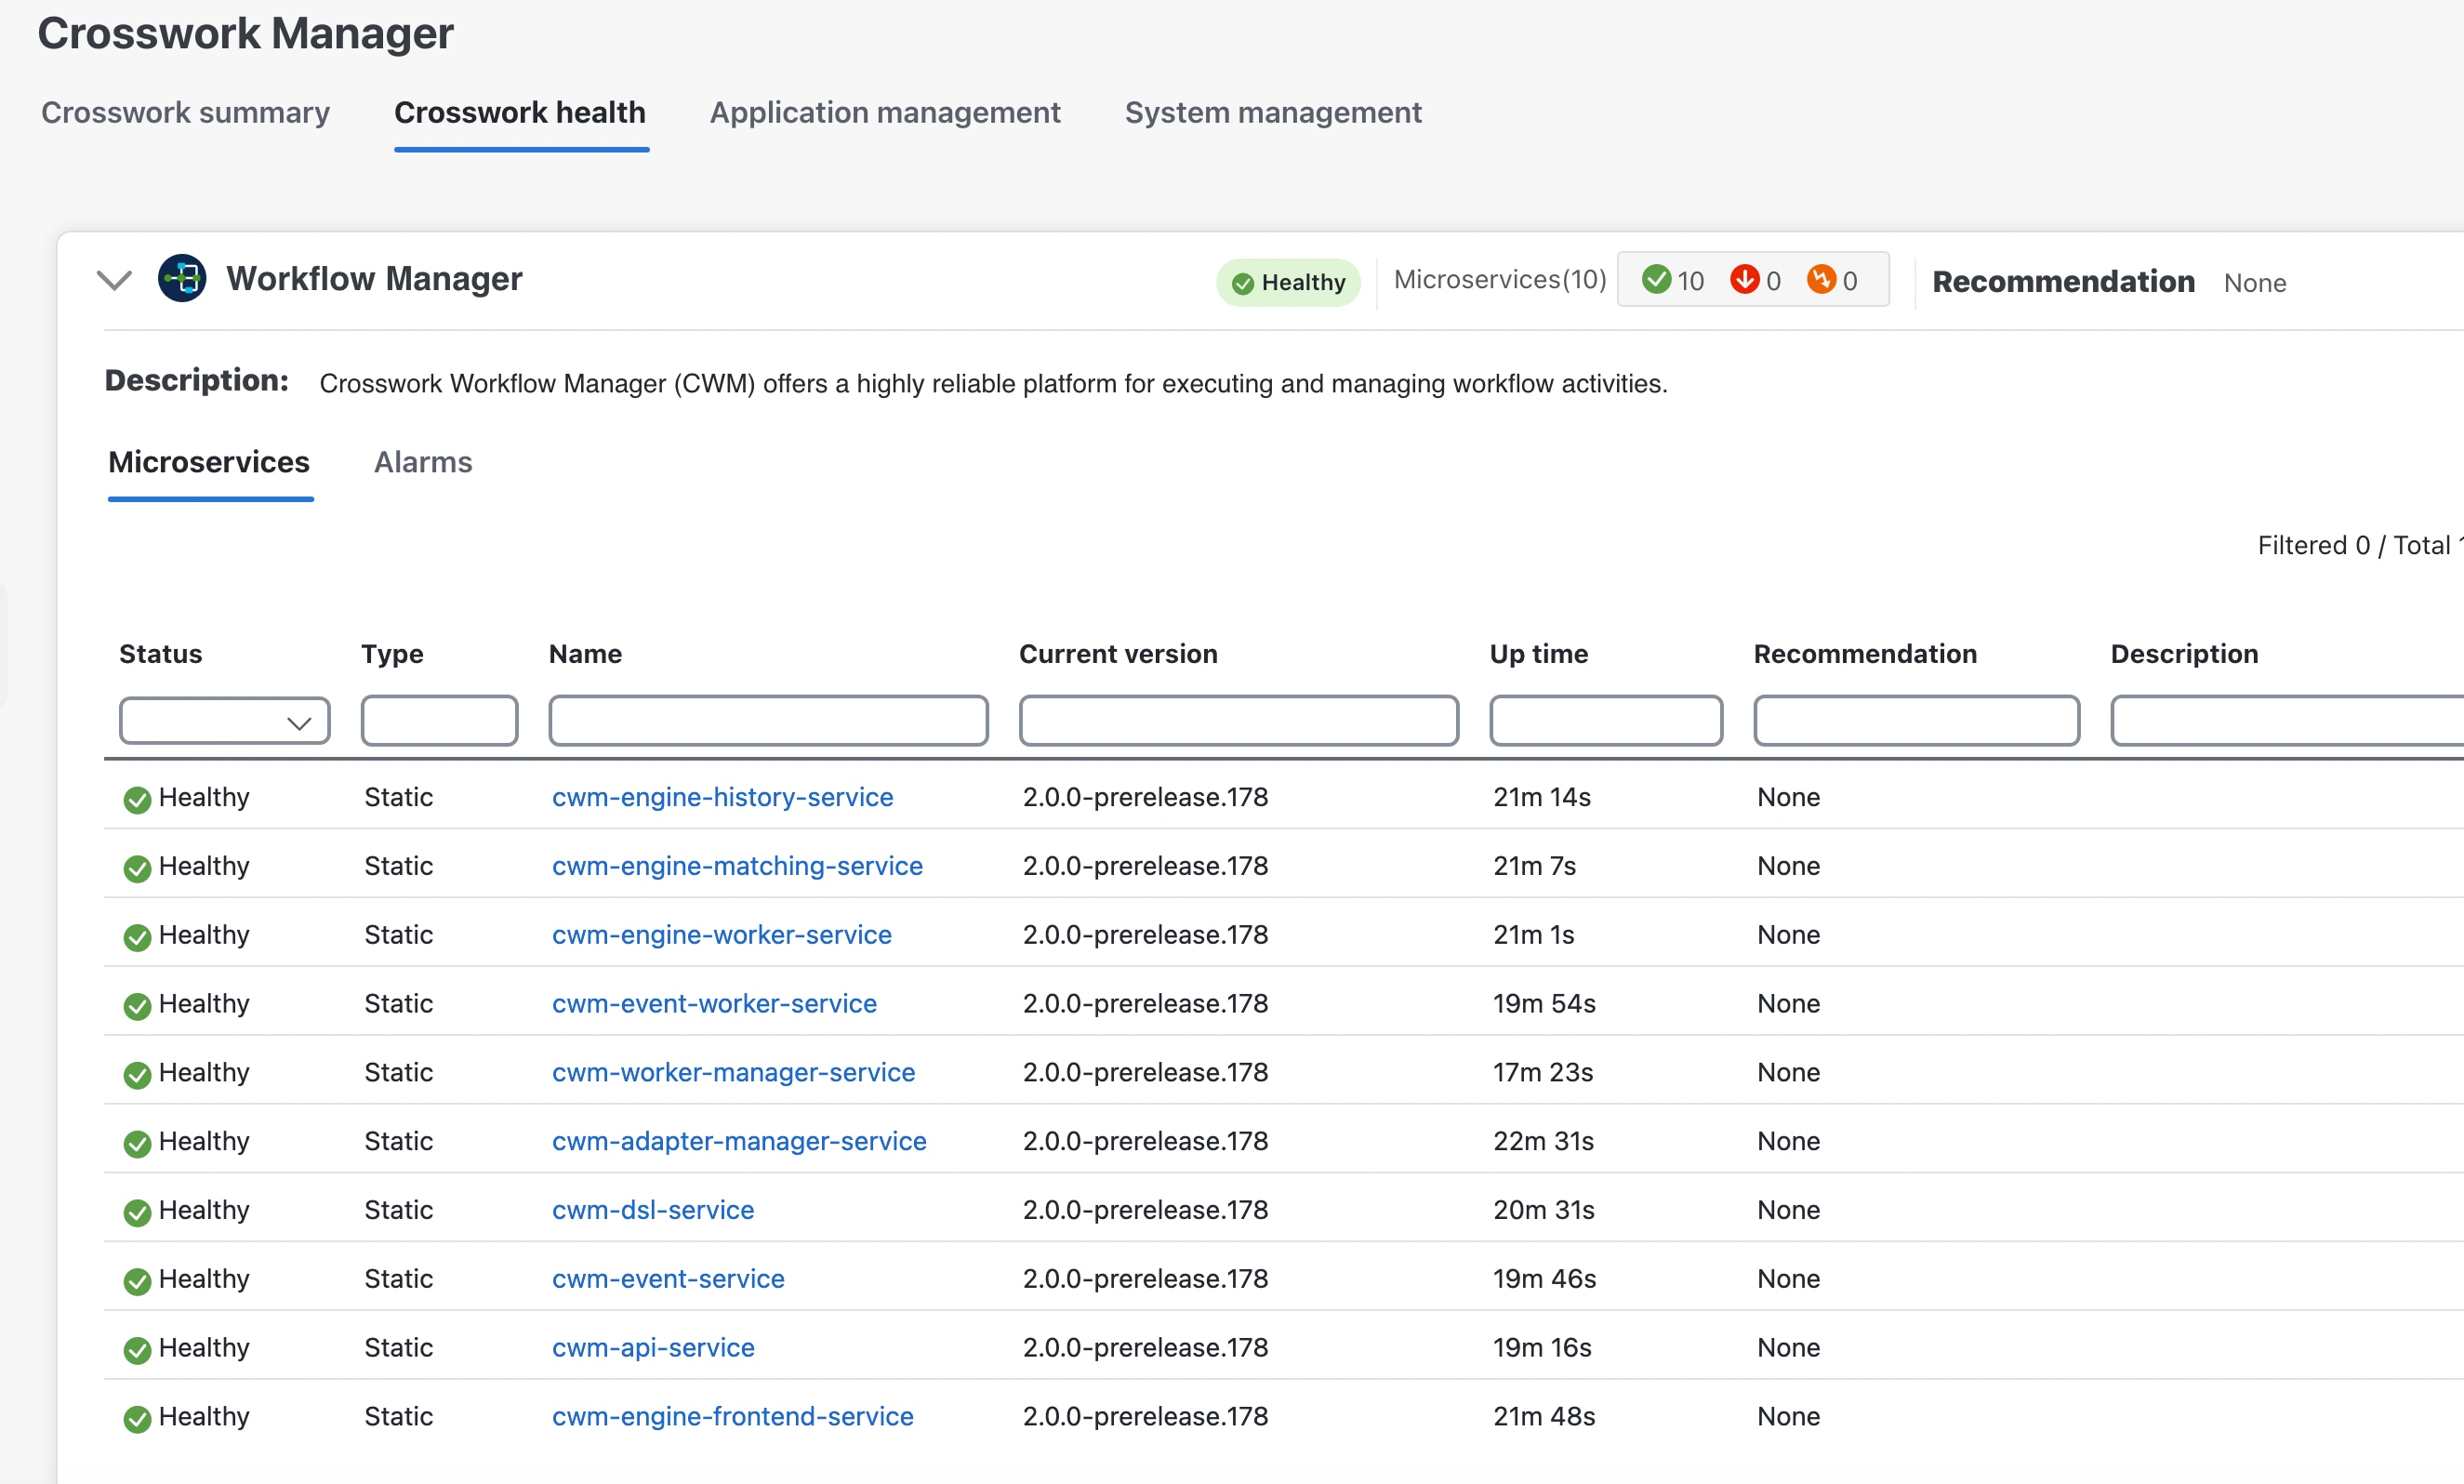
Task: Sort by the Name column header
Action: pyautogui.click(x=585, y=654)
